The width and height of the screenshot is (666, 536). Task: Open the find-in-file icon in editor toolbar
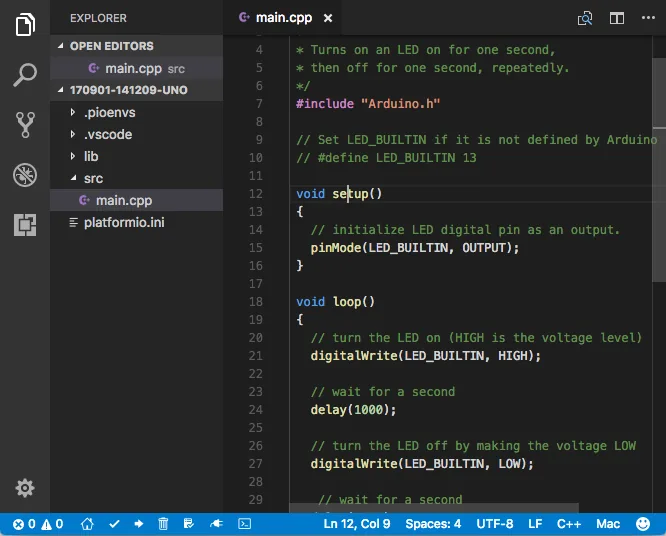click(x=585, y=18)
